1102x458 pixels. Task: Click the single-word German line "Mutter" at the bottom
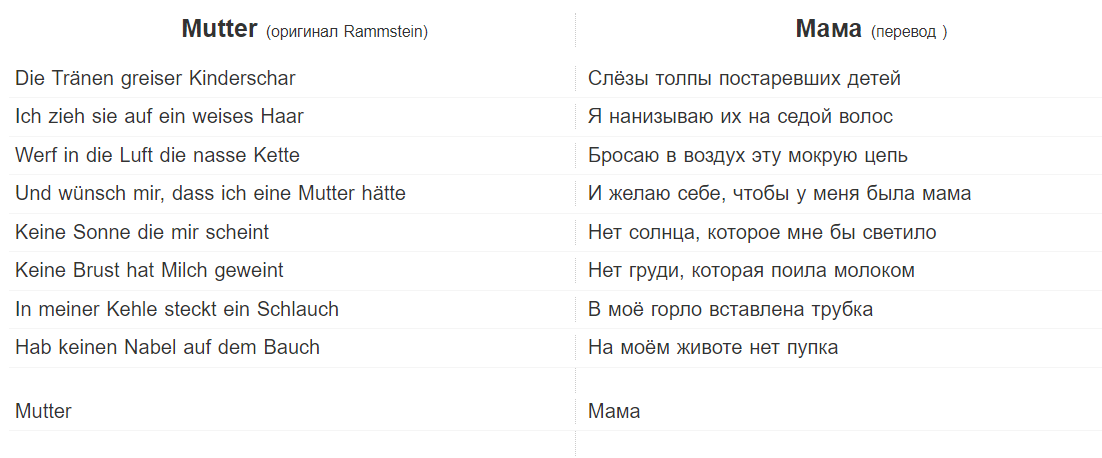pyautogui.click(x=43, y=410)
